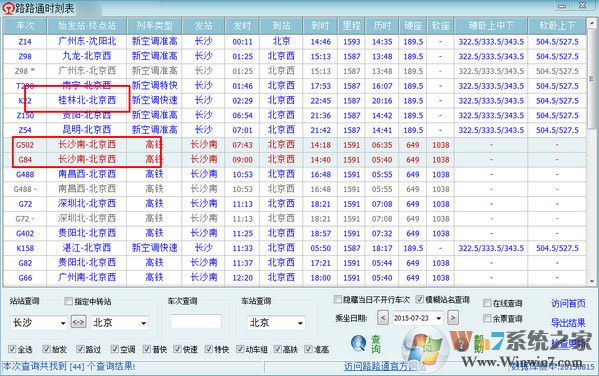Uncheck the 动车组 train type filter

(240, 349)
